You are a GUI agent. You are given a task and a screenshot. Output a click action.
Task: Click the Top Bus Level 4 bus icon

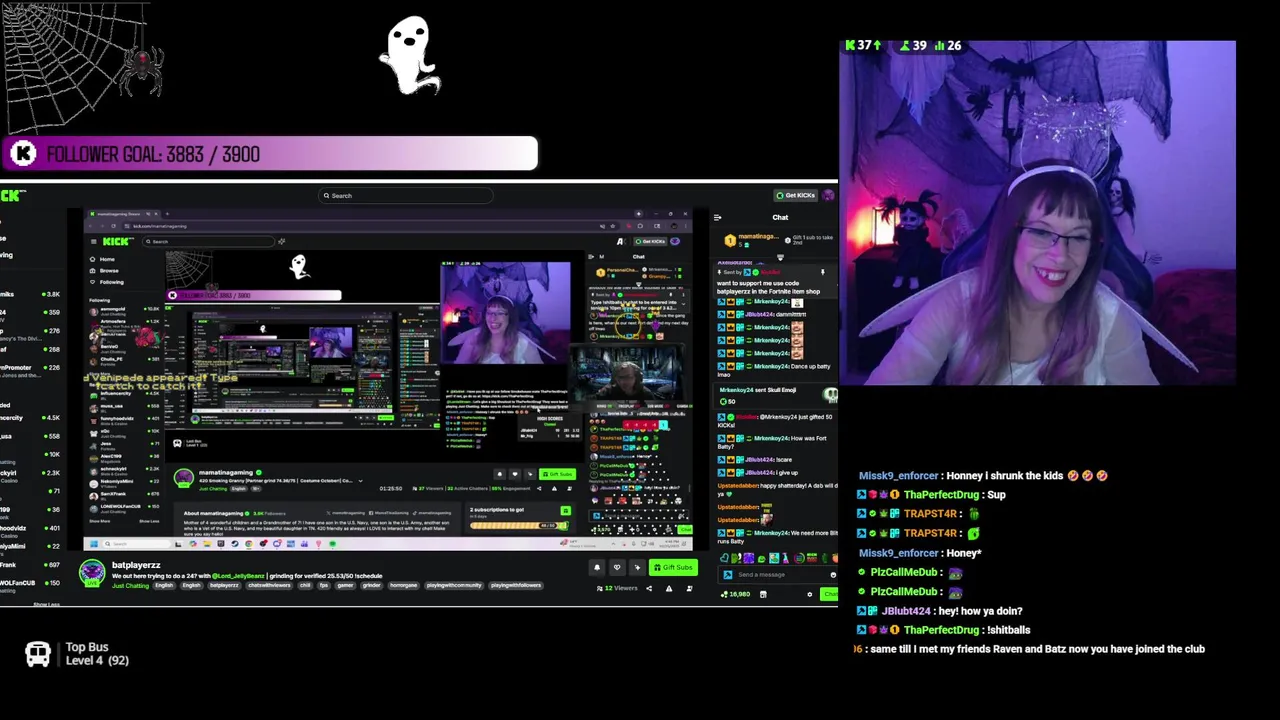(38, 654)
